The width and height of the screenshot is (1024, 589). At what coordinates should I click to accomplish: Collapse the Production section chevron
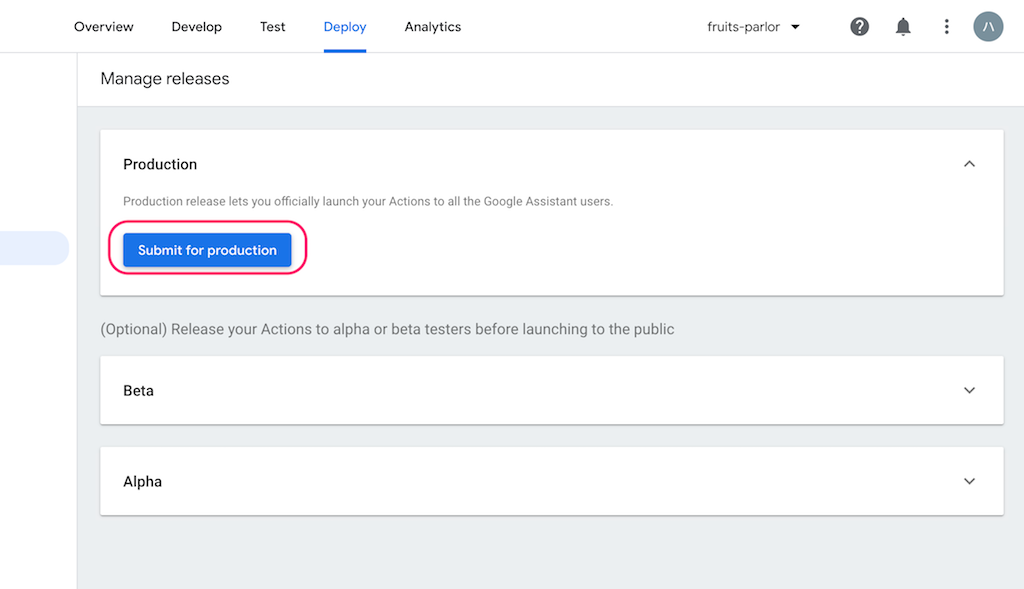968,164
